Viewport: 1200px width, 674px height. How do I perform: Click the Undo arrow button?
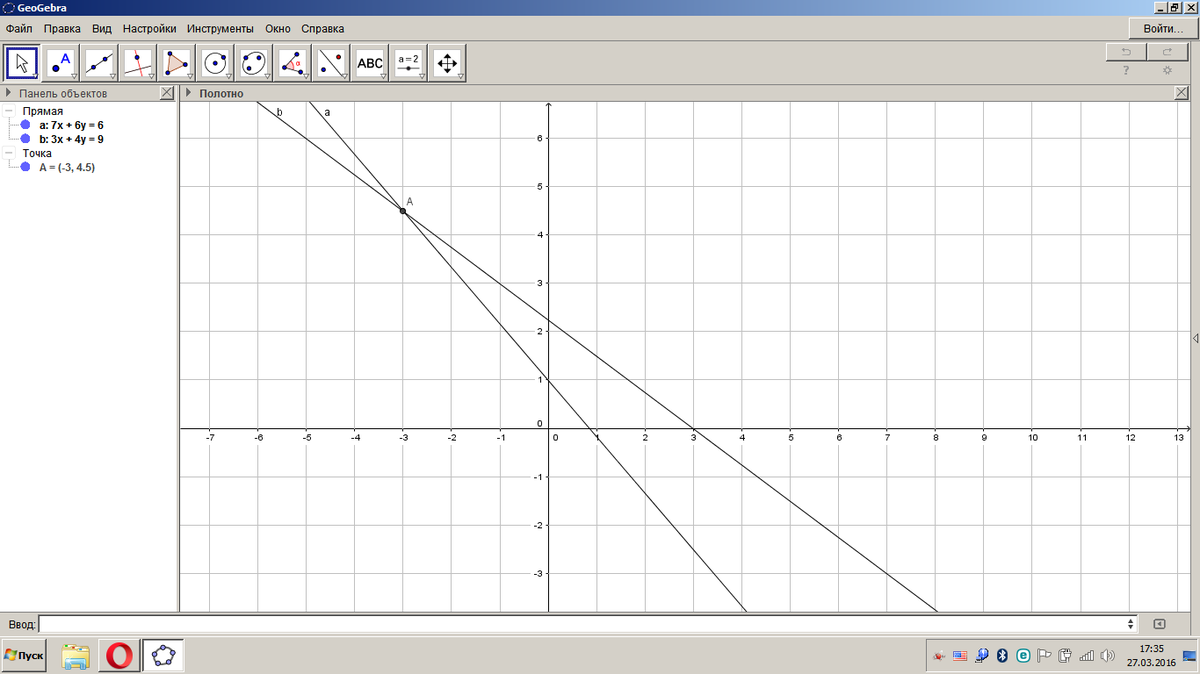click(x=1126, y=51)
